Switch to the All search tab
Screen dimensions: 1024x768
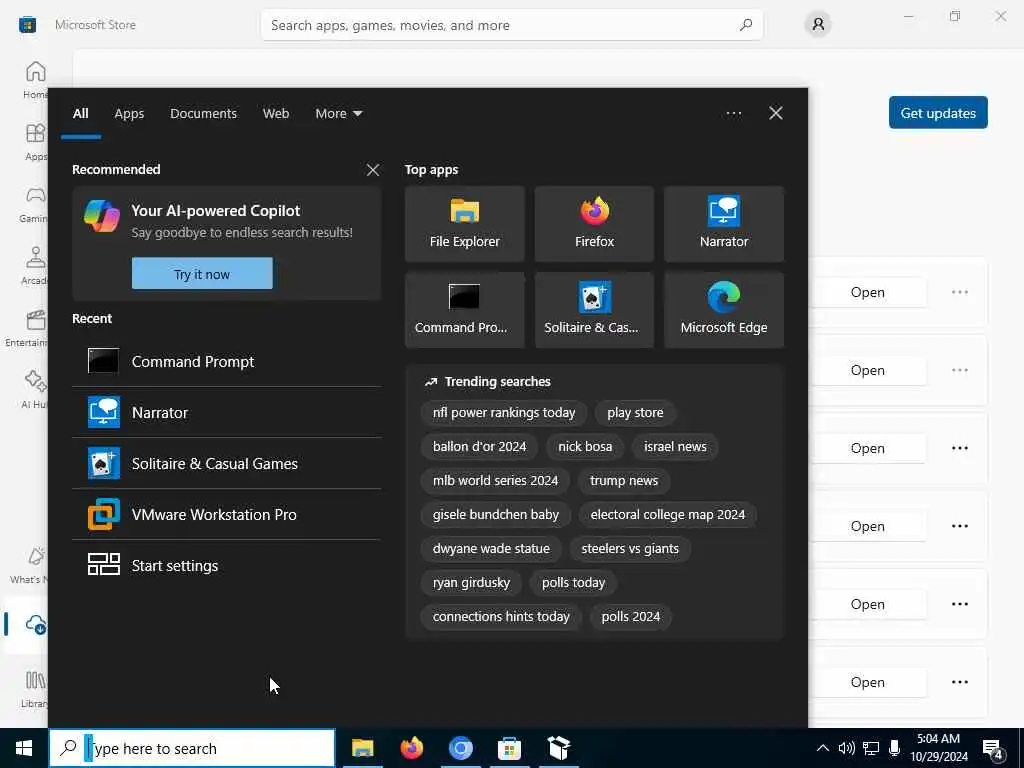tap(80, 113)
